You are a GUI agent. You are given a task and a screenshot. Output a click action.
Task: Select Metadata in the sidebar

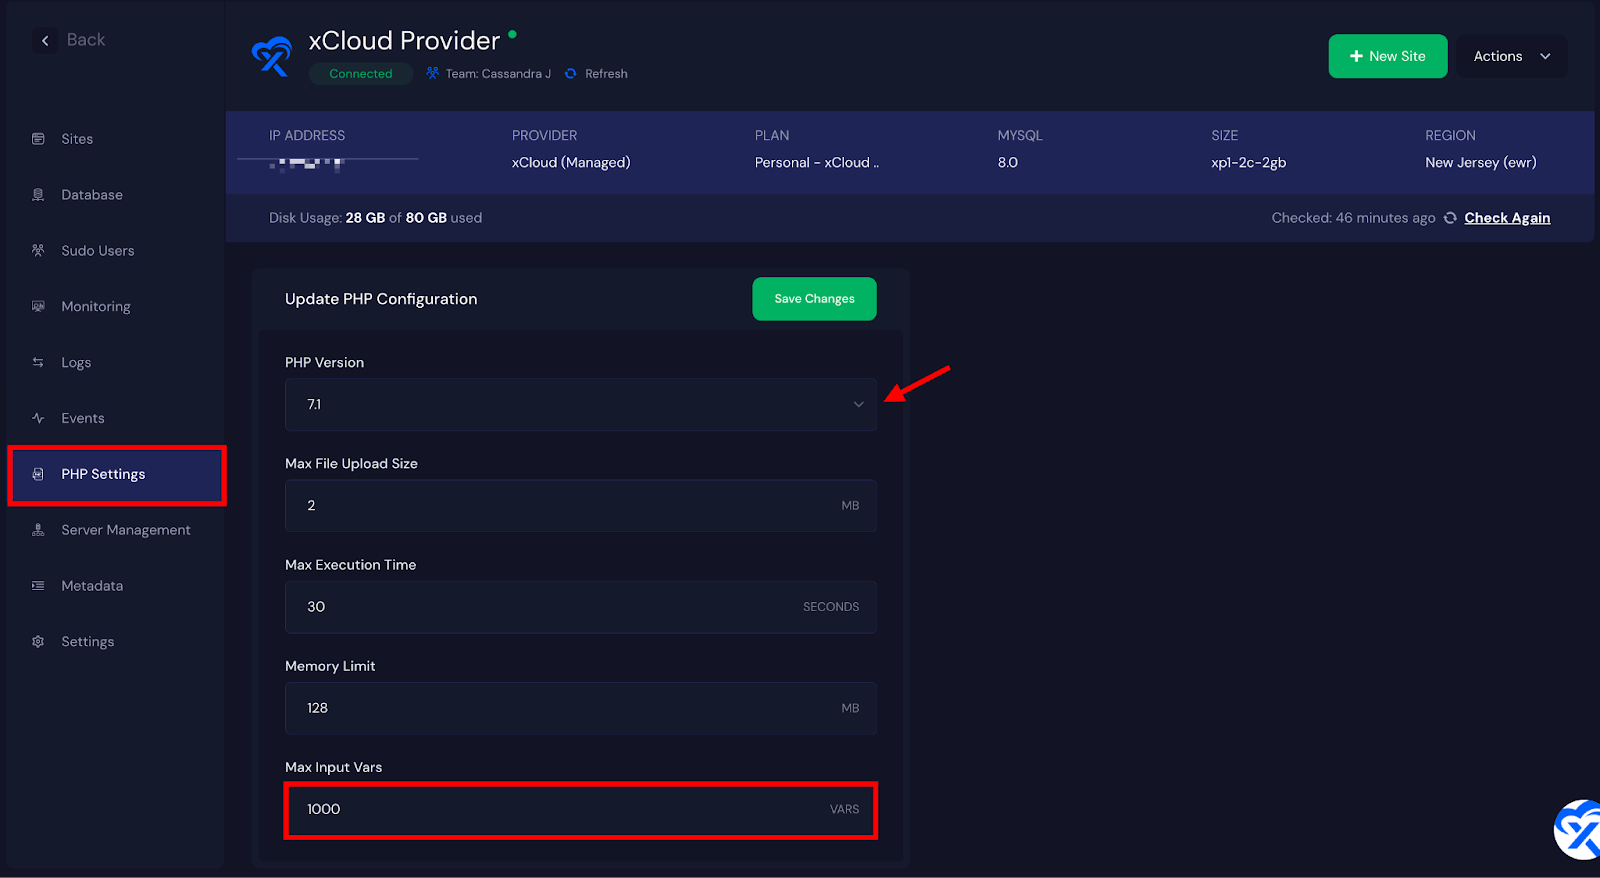92,586
